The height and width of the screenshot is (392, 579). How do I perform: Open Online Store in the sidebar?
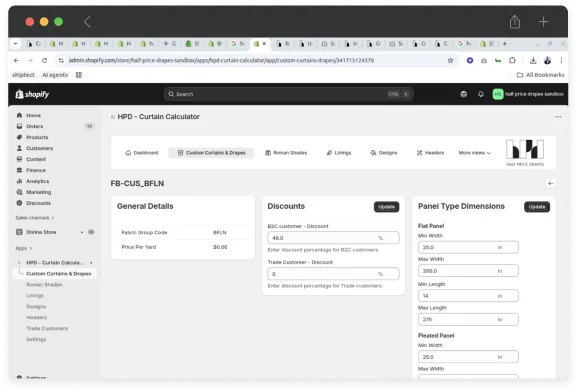tap(41, 232)
